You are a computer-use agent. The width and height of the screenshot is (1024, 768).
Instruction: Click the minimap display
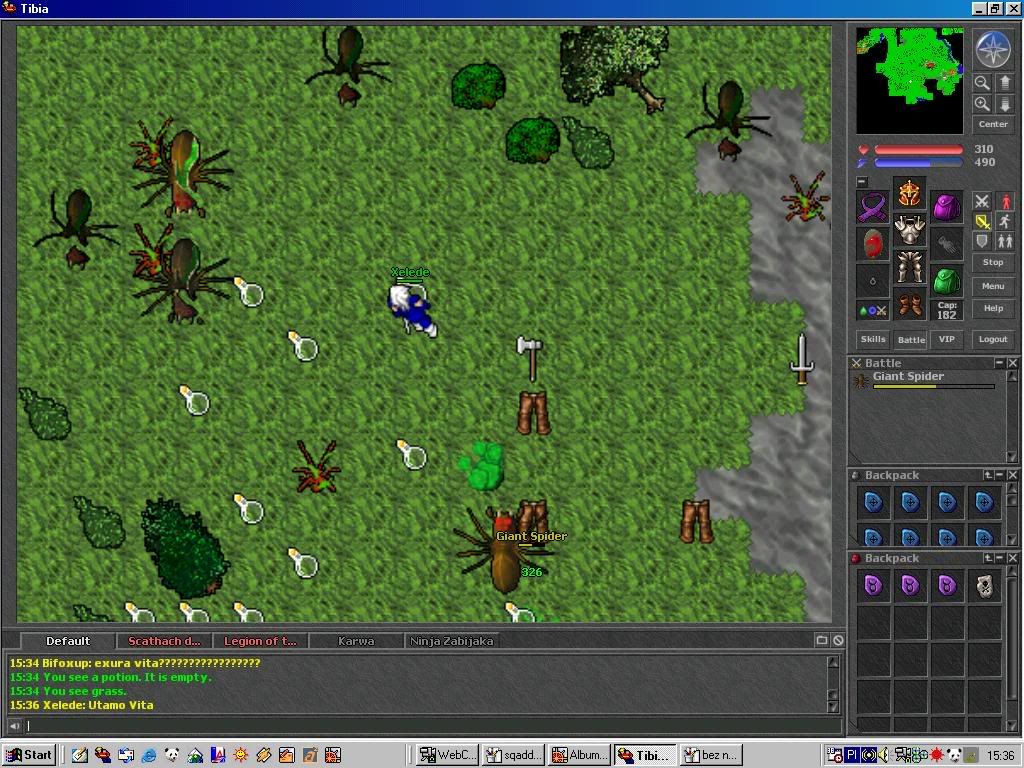[909, 80]
